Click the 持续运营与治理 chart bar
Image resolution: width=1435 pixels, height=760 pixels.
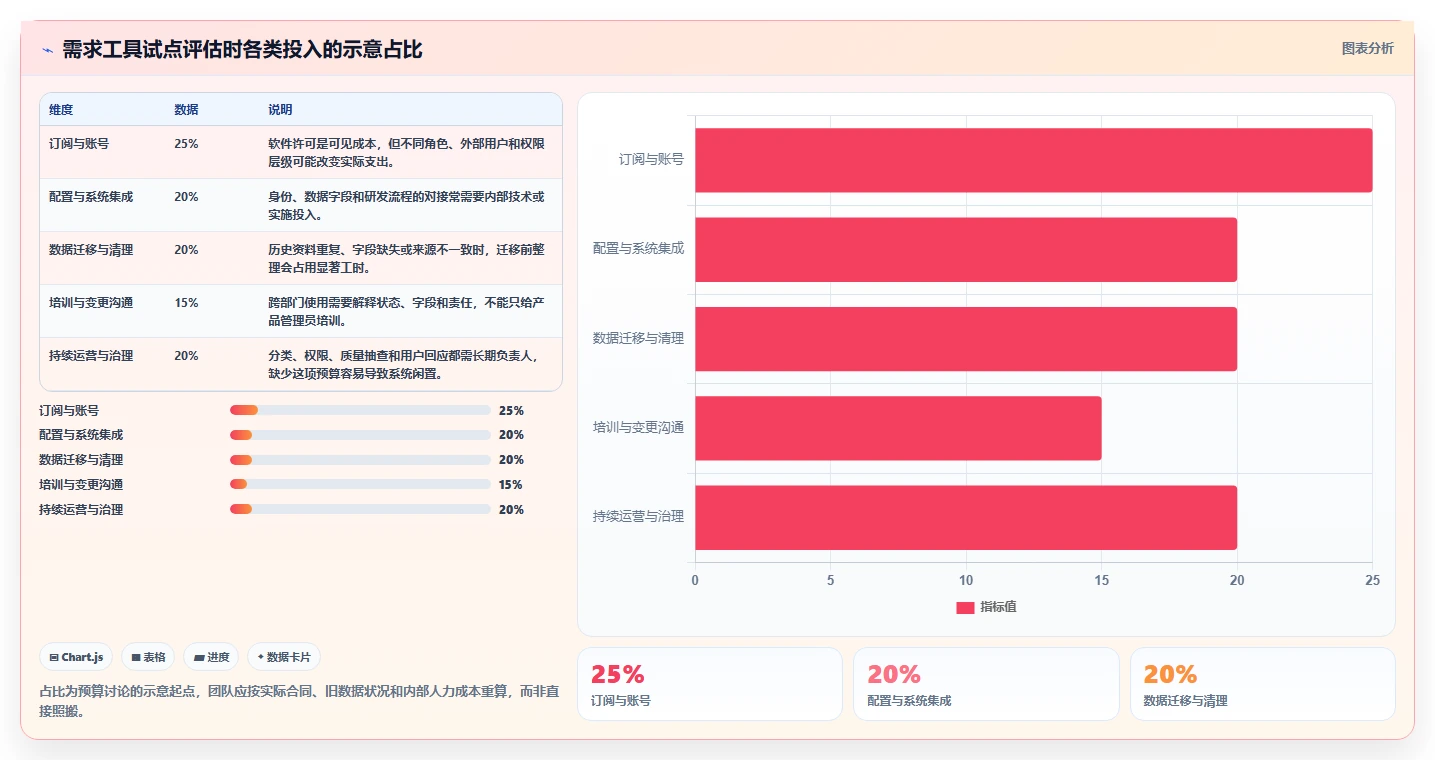click(966, 517)
